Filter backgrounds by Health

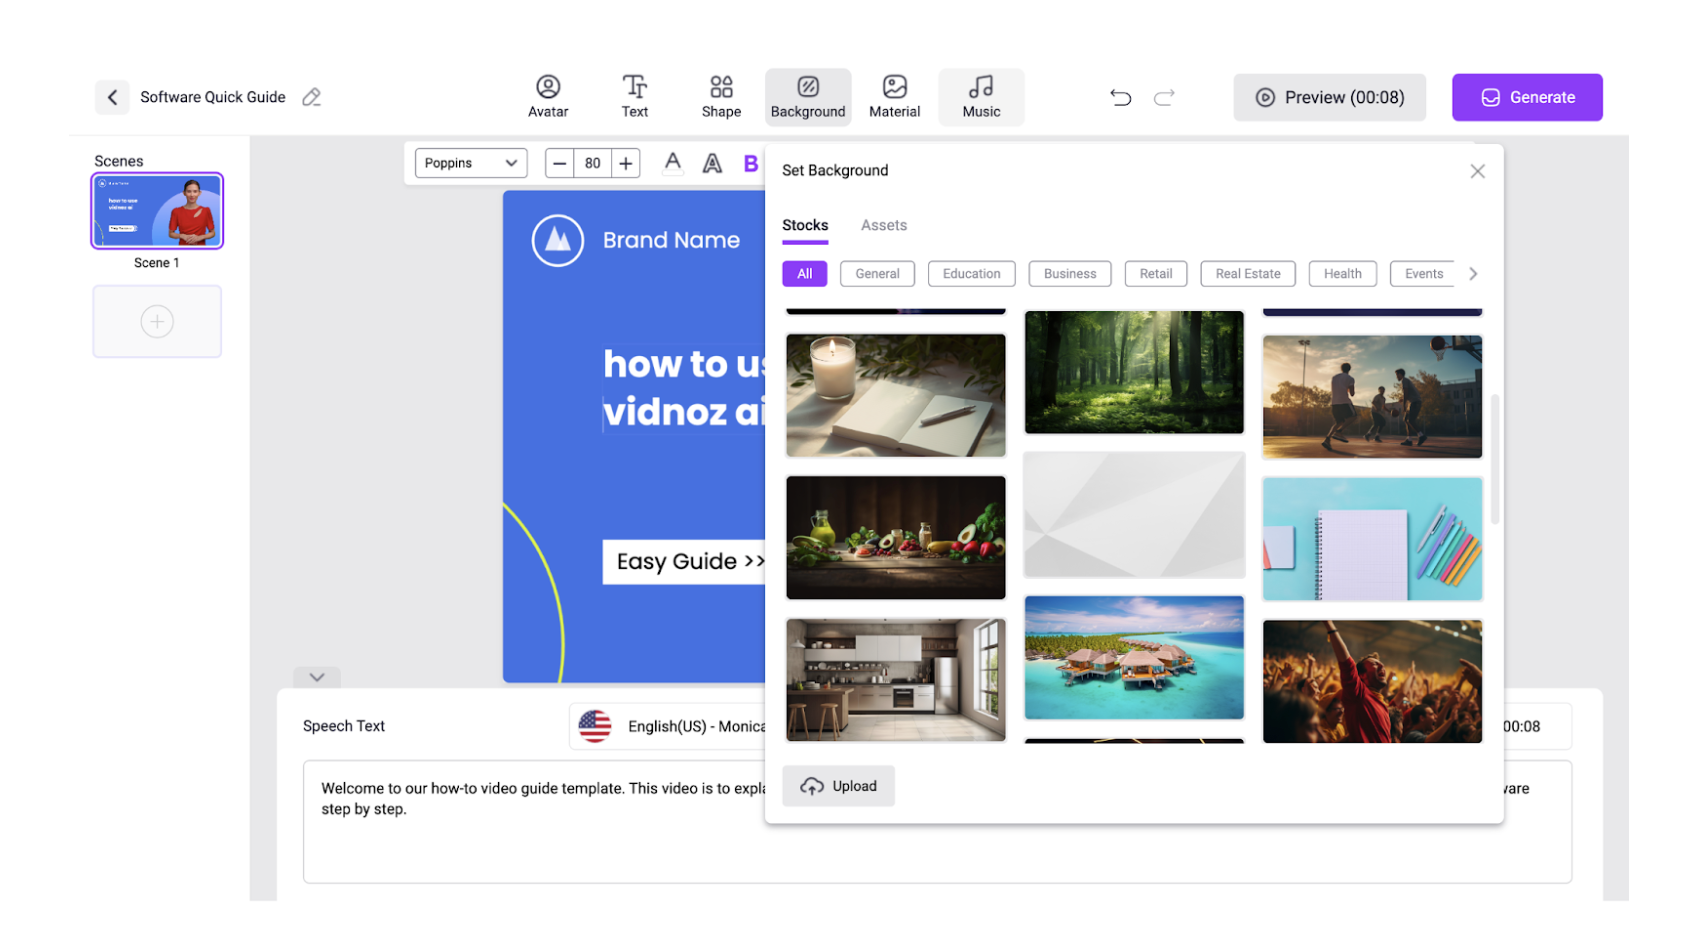(x=1343, y=274)
